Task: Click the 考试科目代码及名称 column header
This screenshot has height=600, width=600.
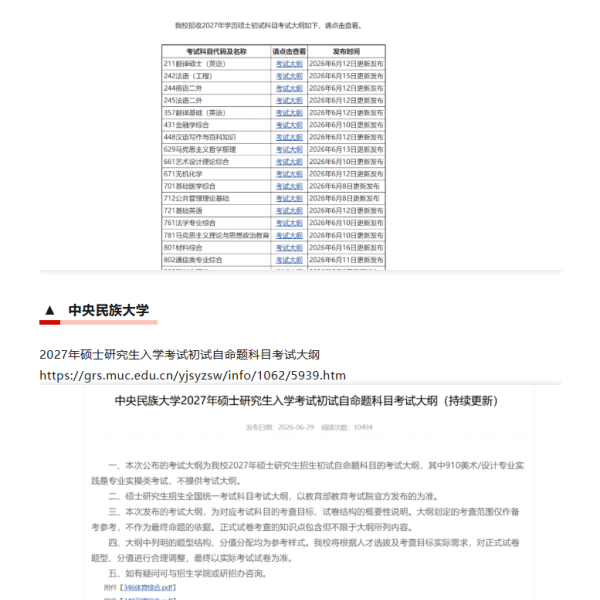Action: point(216,51)
